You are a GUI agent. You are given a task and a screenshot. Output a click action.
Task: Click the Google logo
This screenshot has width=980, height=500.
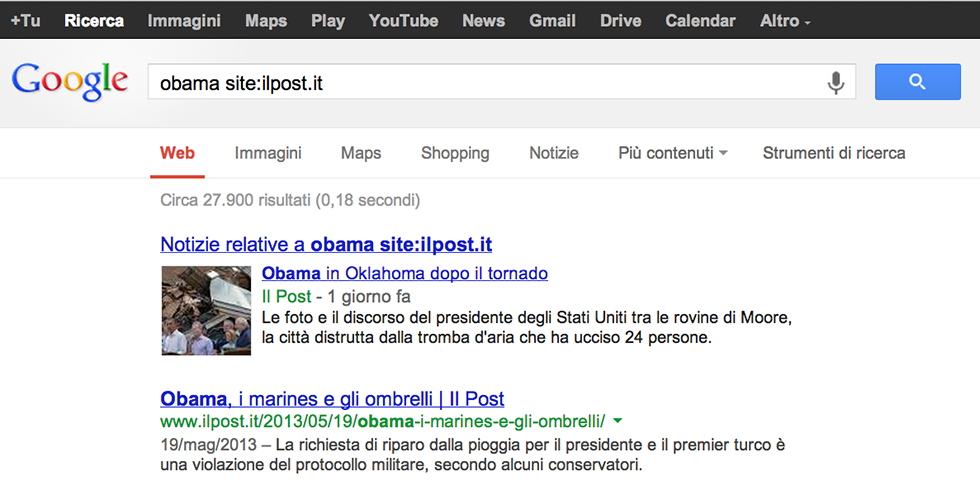pos(70,82)
